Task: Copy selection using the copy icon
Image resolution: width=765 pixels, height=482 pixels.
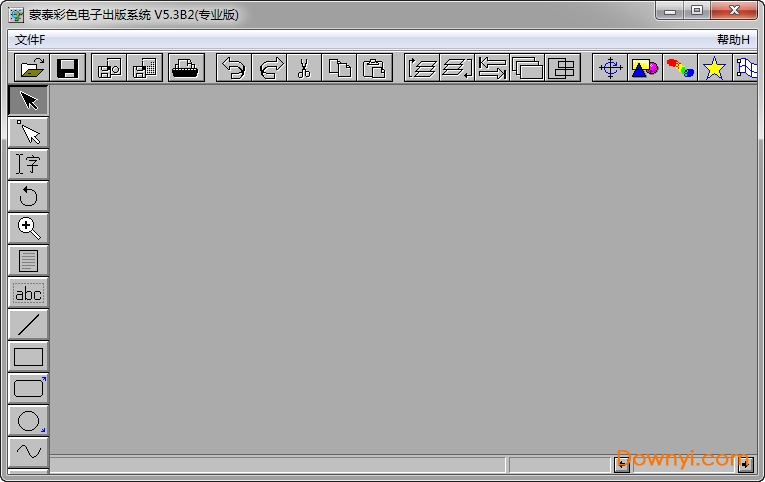Action: coord(340,68)
